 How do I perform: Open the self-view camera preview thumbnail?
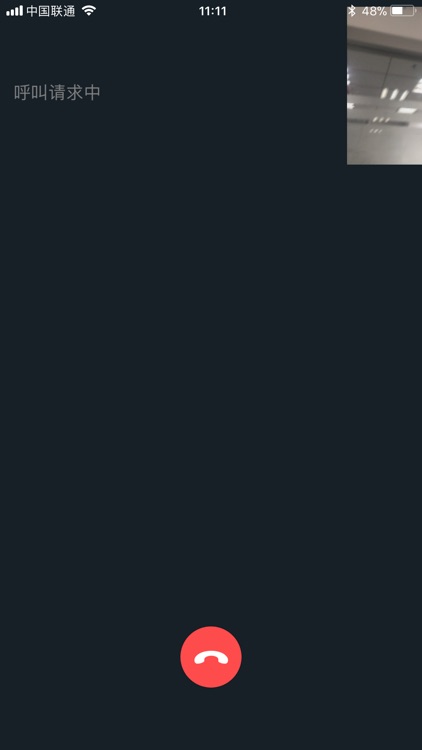coord(384,86)
